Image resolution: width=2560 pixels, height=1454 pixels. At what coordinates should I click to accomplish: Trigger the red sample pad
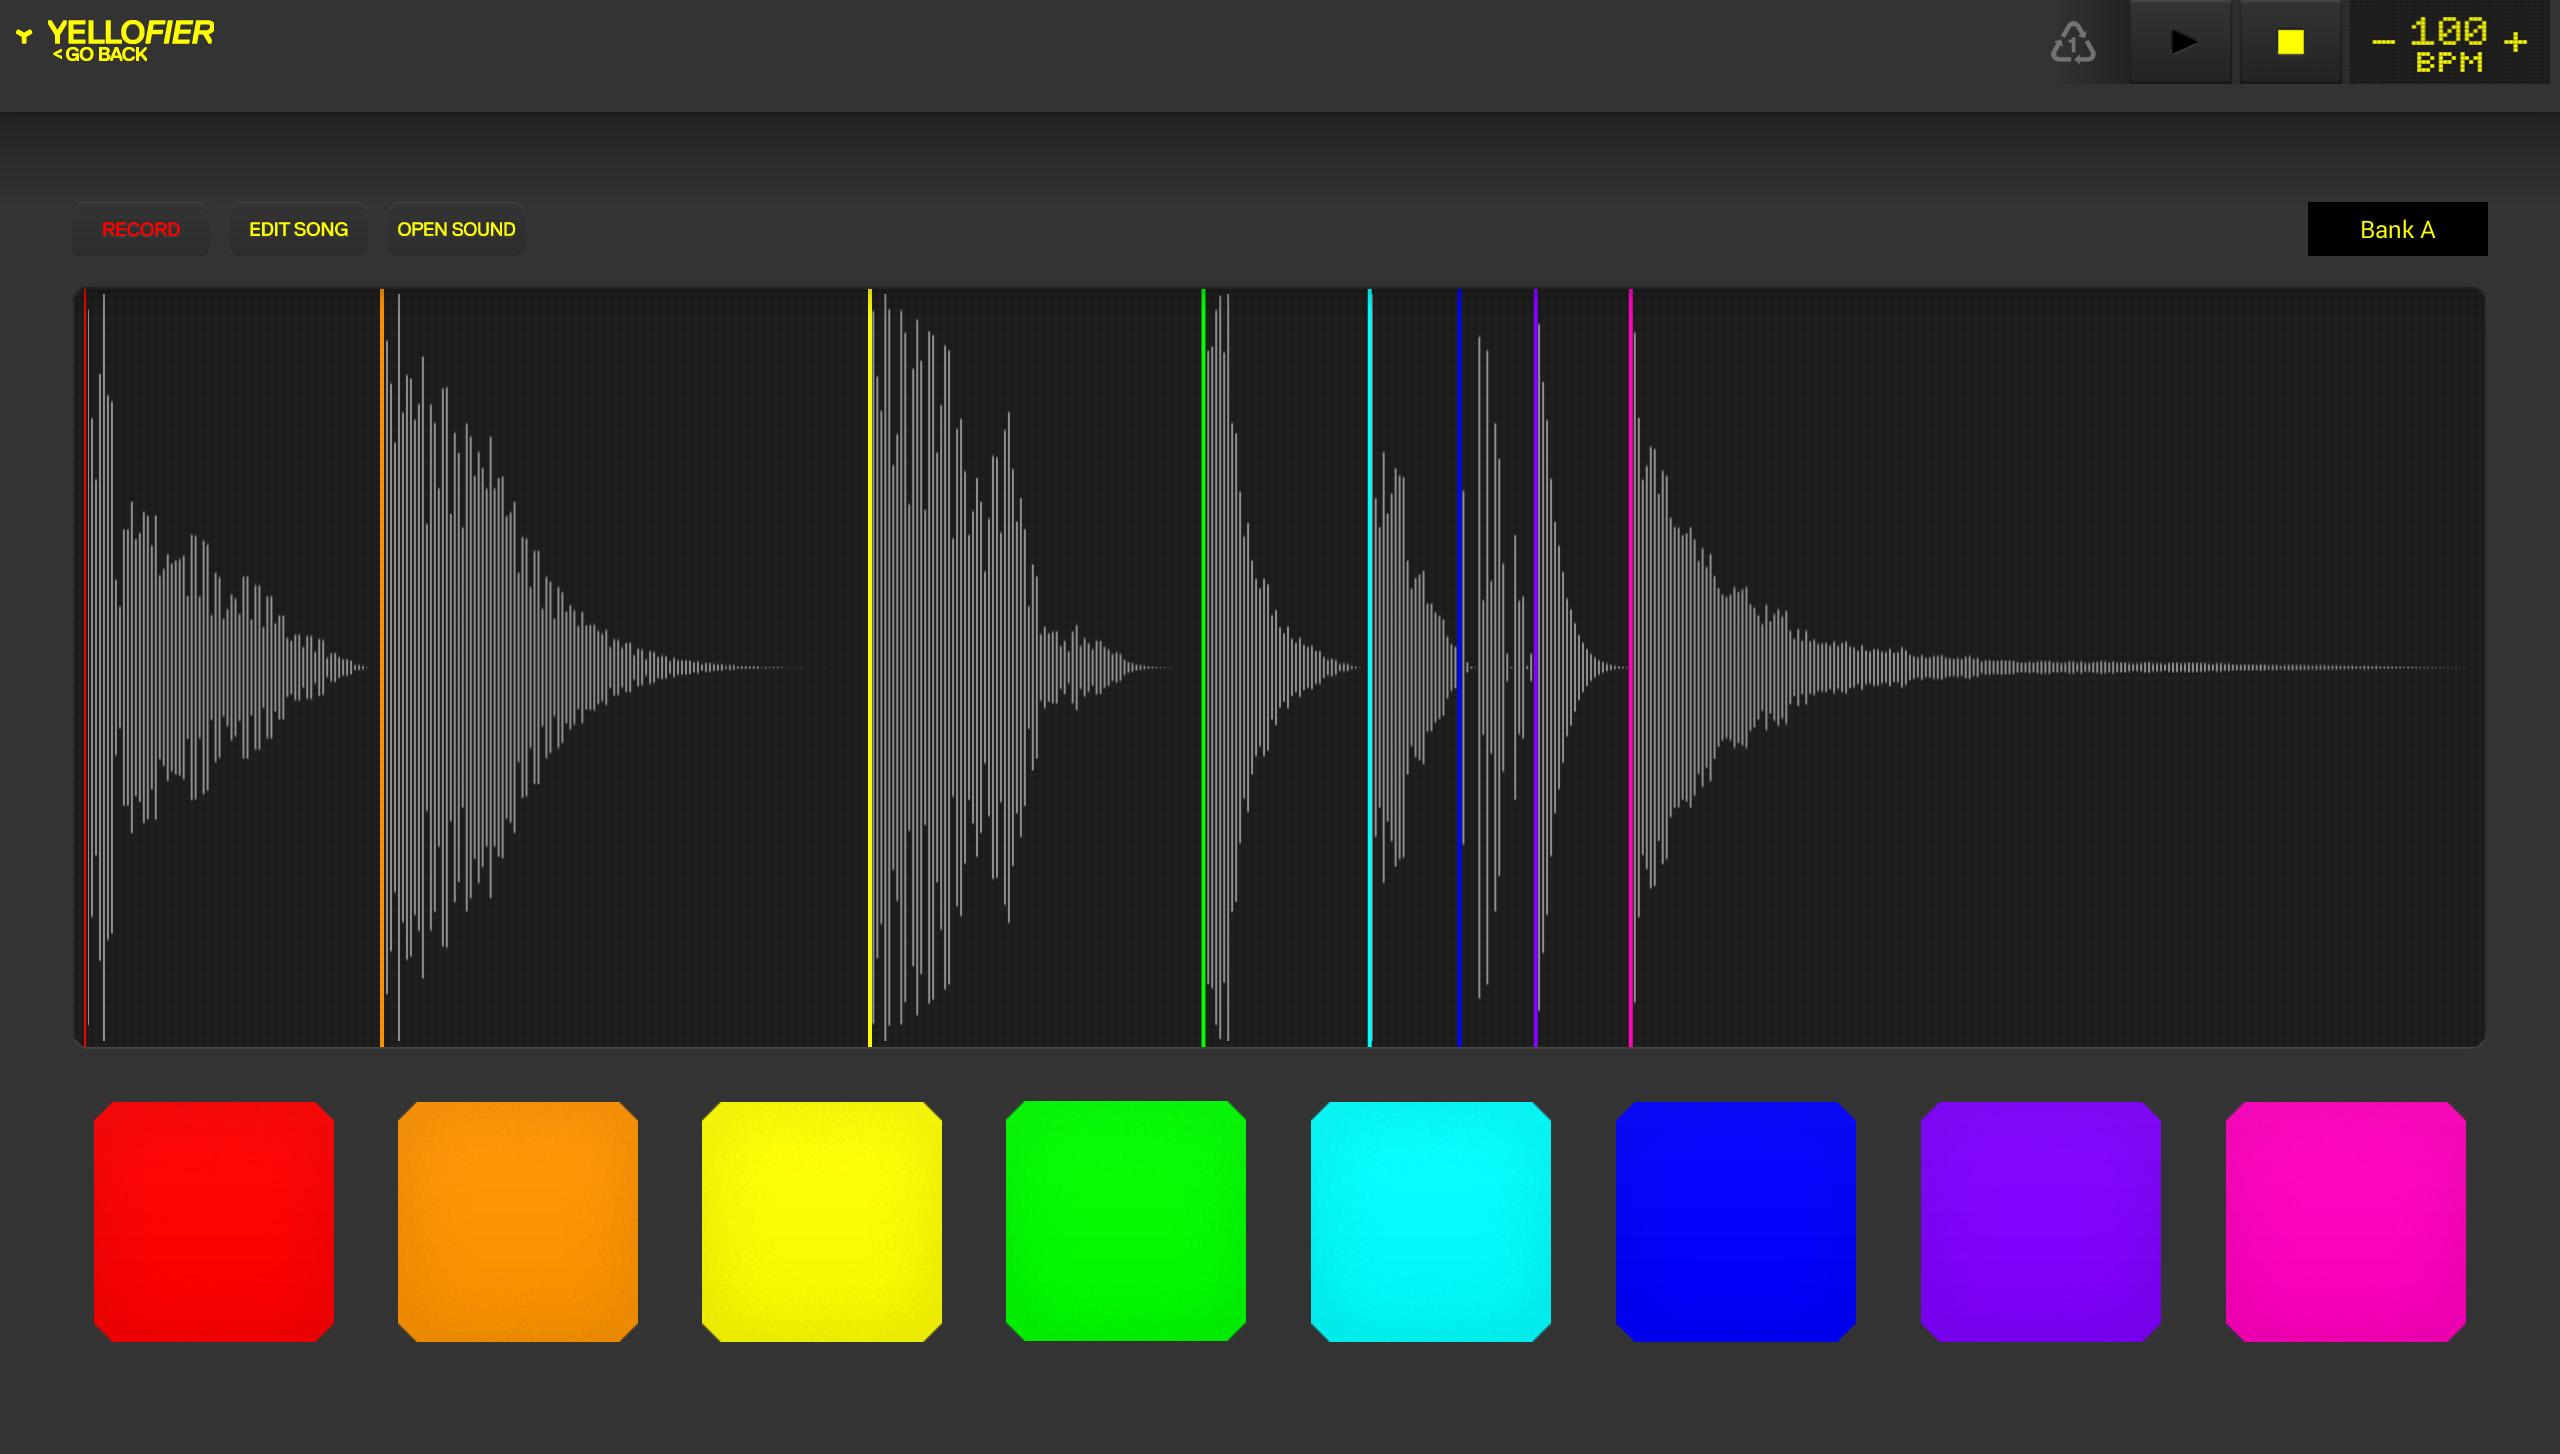214,1221
